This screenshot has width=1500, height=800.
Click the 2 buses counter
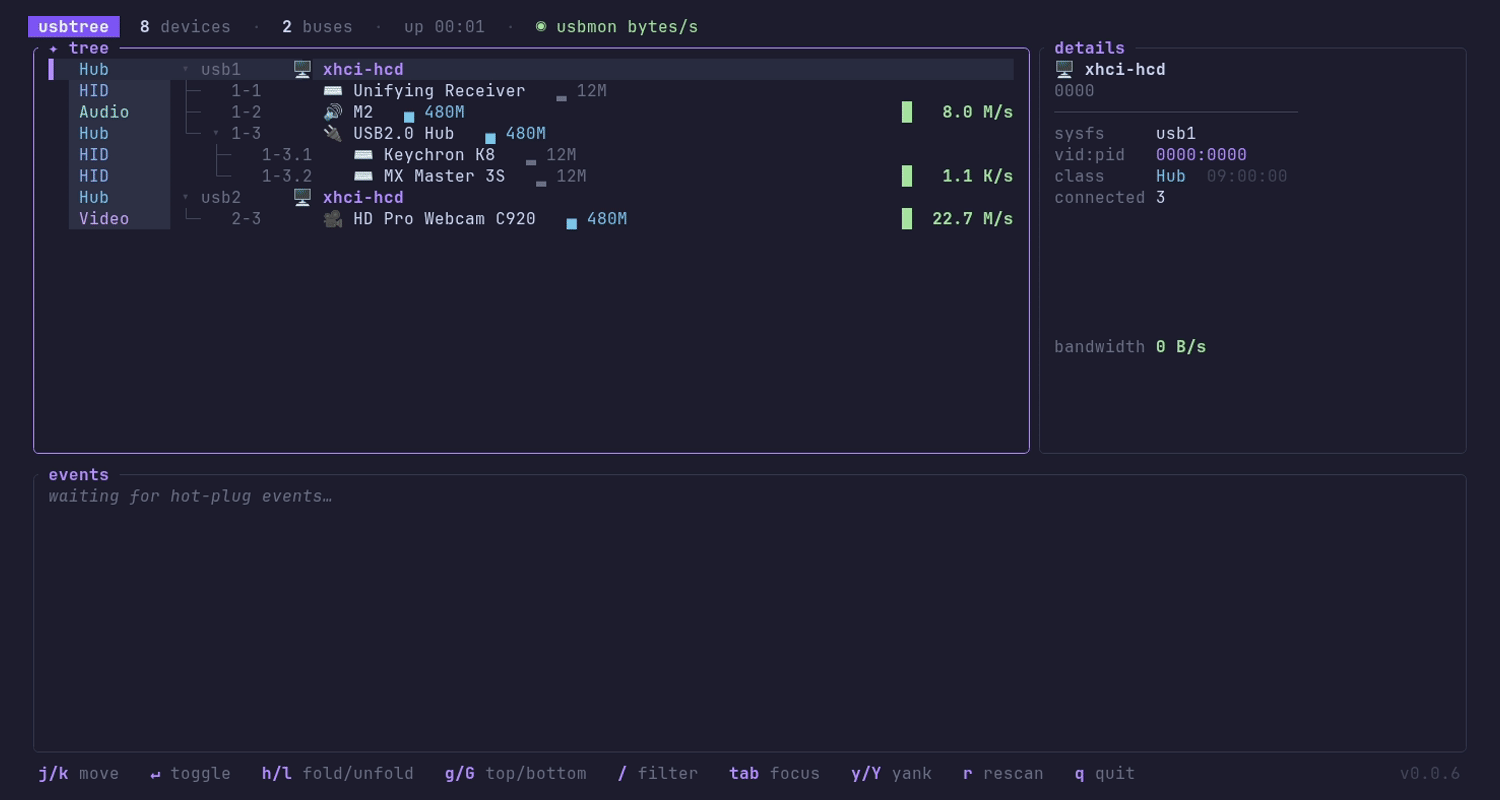click(317, 27)
